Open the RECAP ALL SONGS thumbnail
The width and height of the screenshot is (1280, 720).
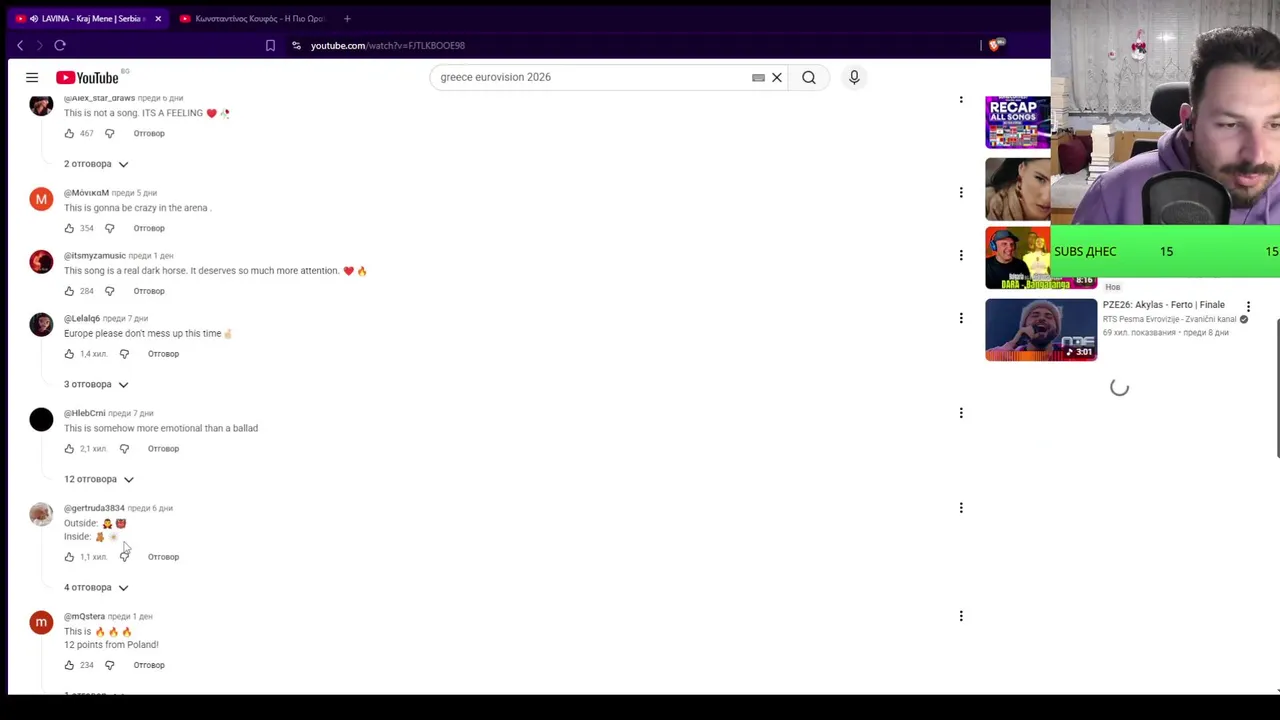click(1018, 122)
